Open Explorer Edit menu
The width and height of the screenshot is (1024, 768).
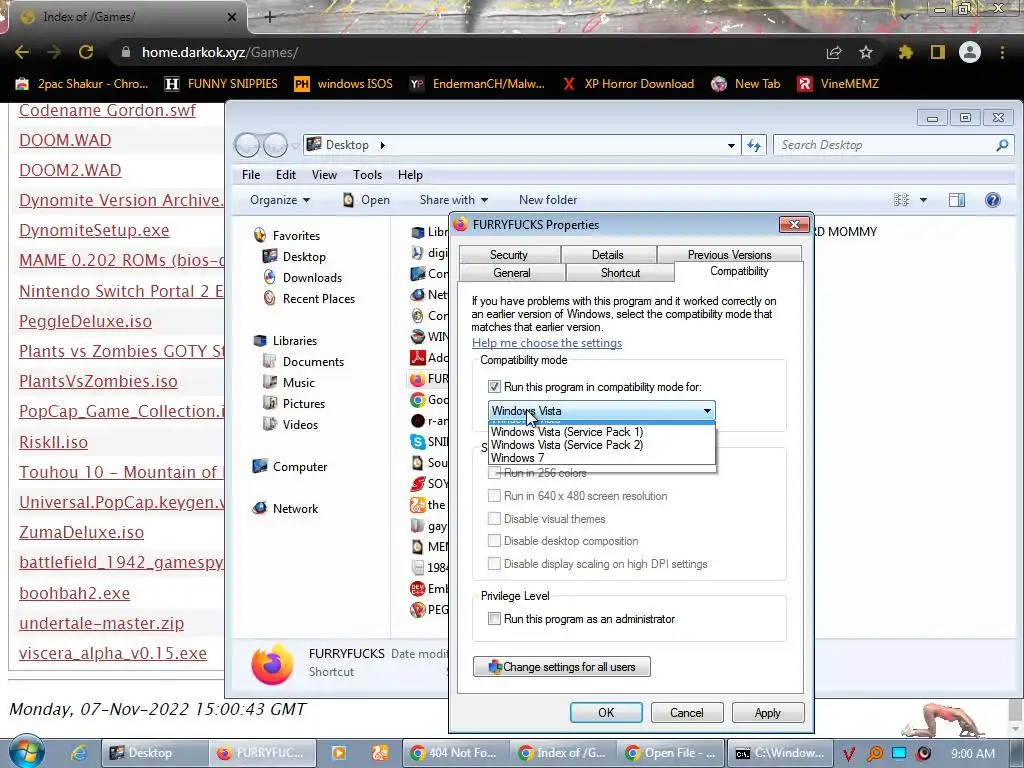tap(285, 175)
